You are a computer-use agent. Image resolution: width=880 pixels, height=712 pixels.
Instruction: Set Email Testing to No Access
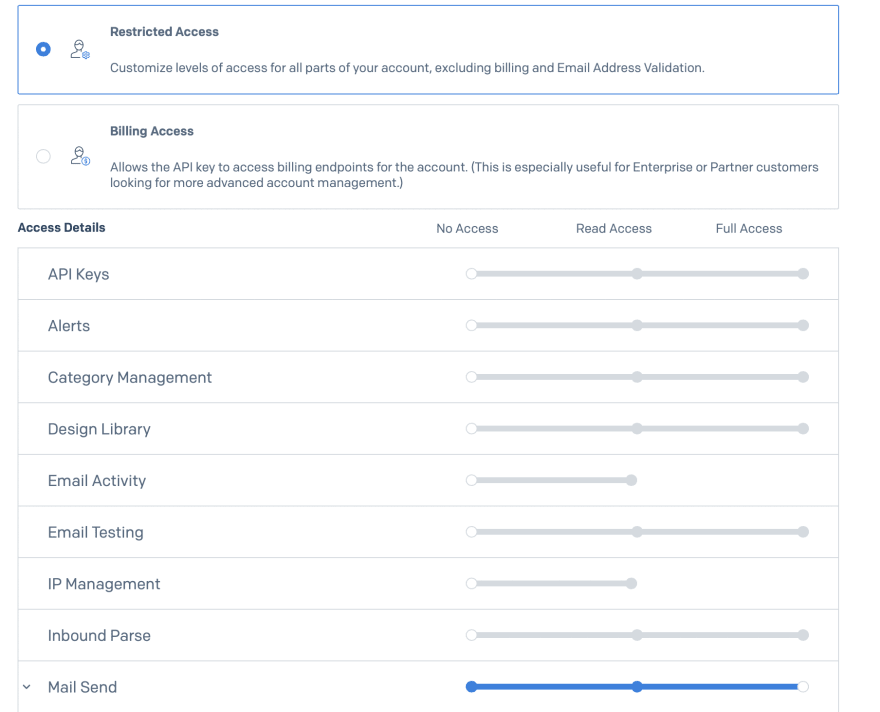(x=471, y=532)
